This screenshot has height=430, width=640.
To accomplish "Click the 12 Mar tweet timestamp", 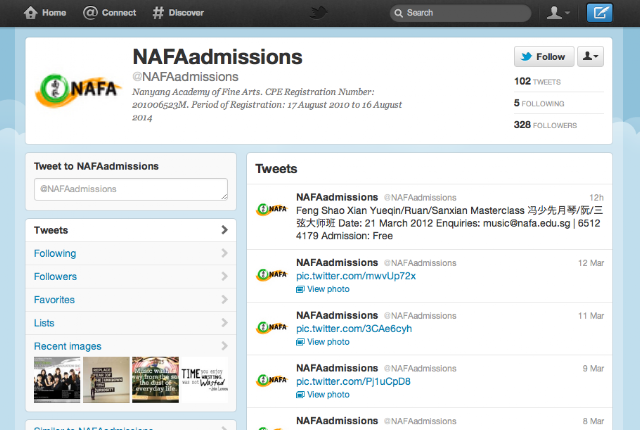I will pyautogui.click(x=591, y=263).
